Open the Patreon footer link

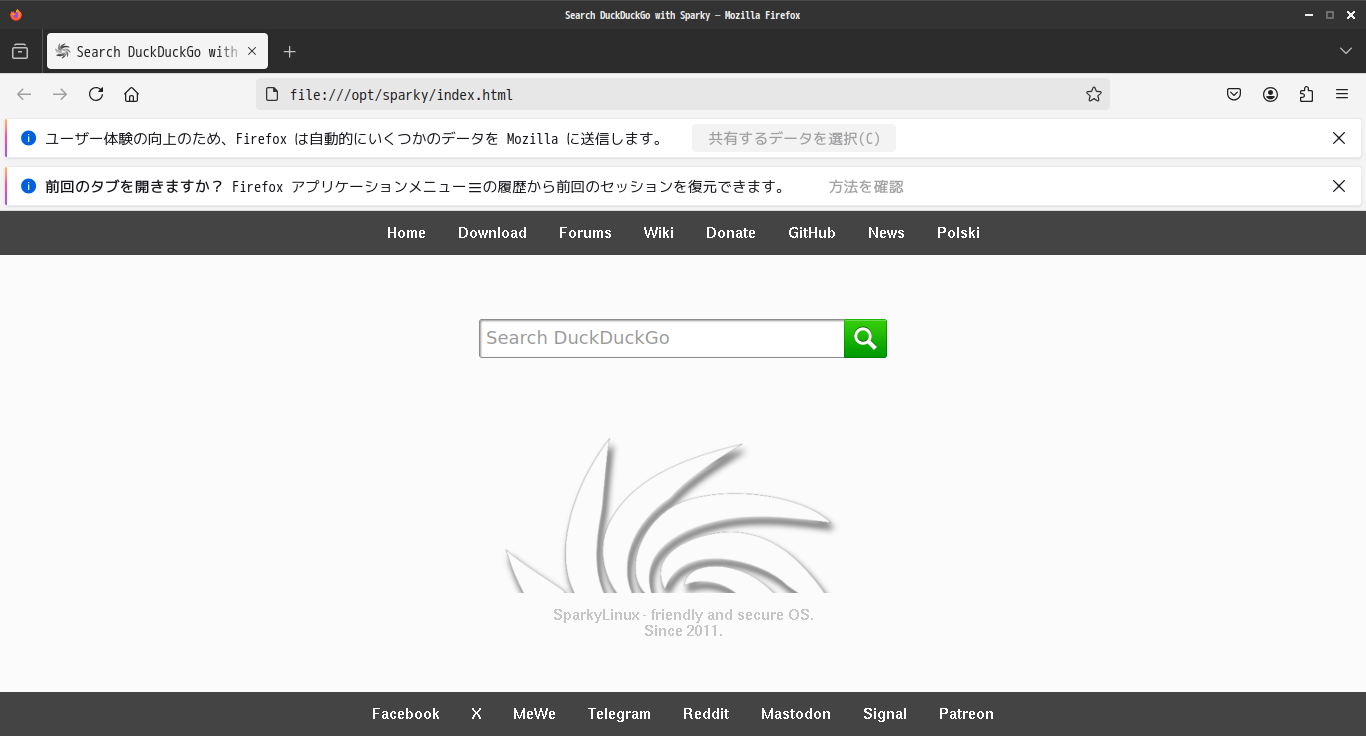[x=966, y=714]
